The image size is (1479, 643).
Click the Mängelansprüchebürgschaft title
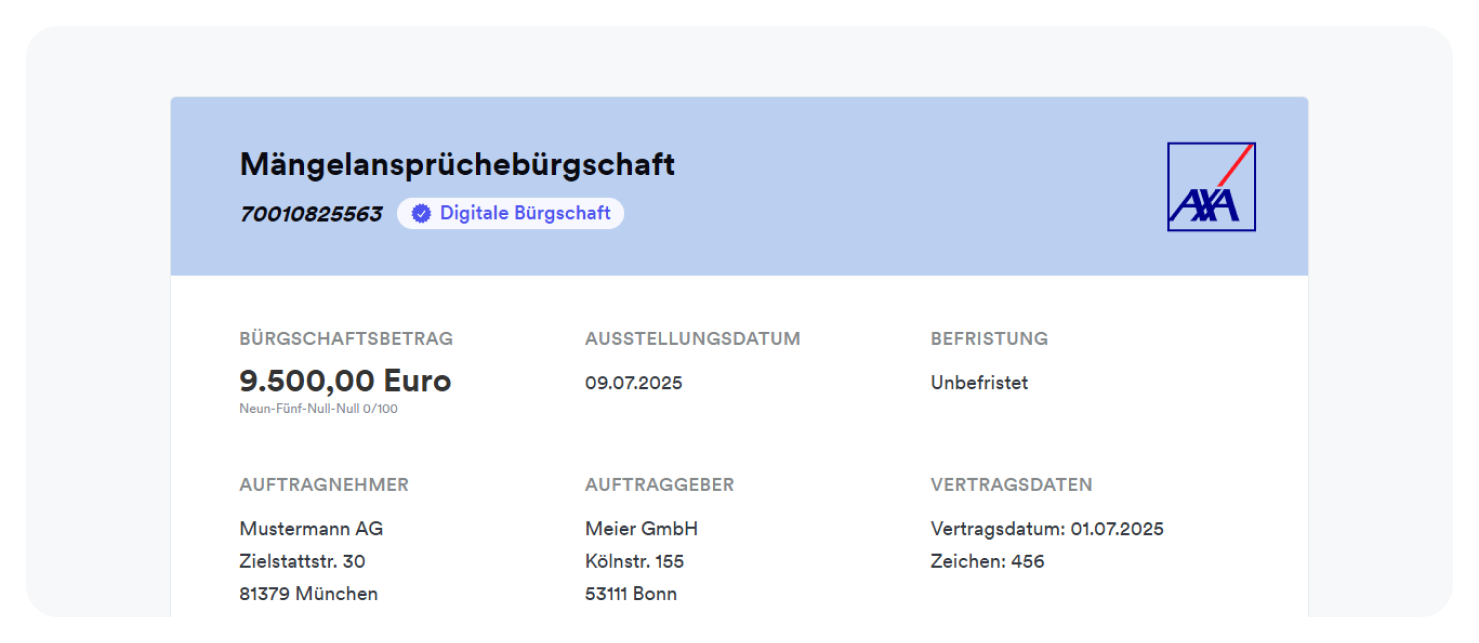457,164
